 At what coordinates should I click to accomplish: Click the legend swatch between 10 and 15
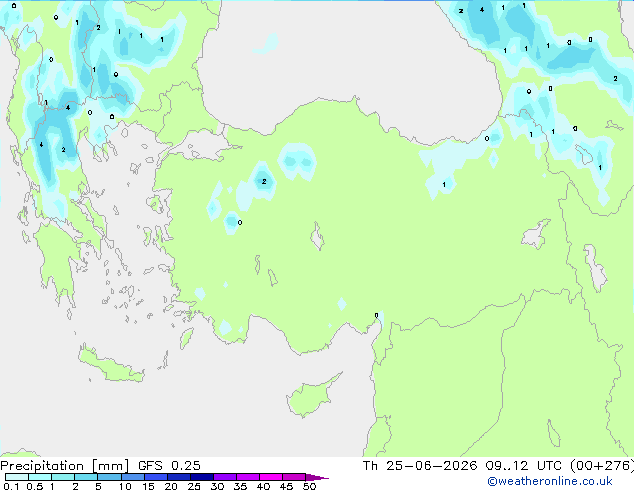pyautogui.click(x=133, y=477)
